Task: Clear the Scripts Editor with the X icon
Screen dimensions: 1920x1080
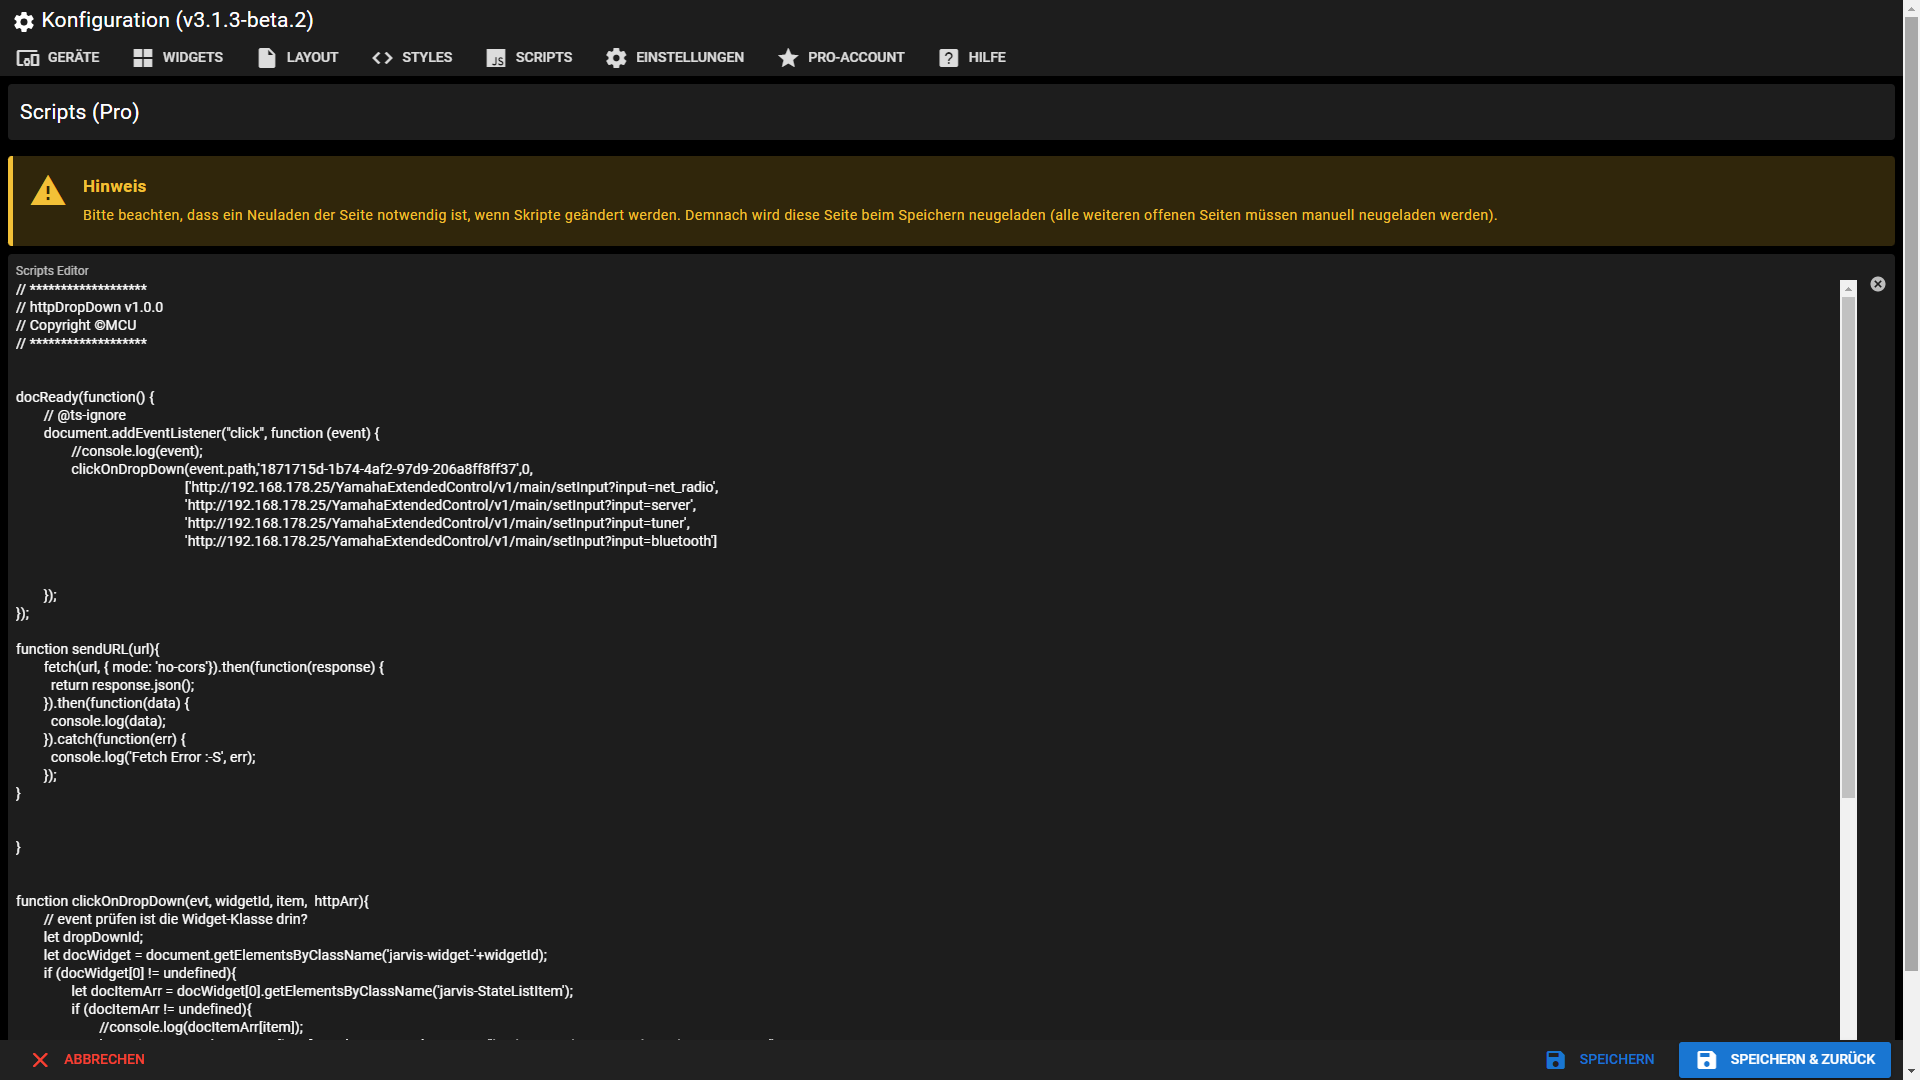Action: 1878,284
